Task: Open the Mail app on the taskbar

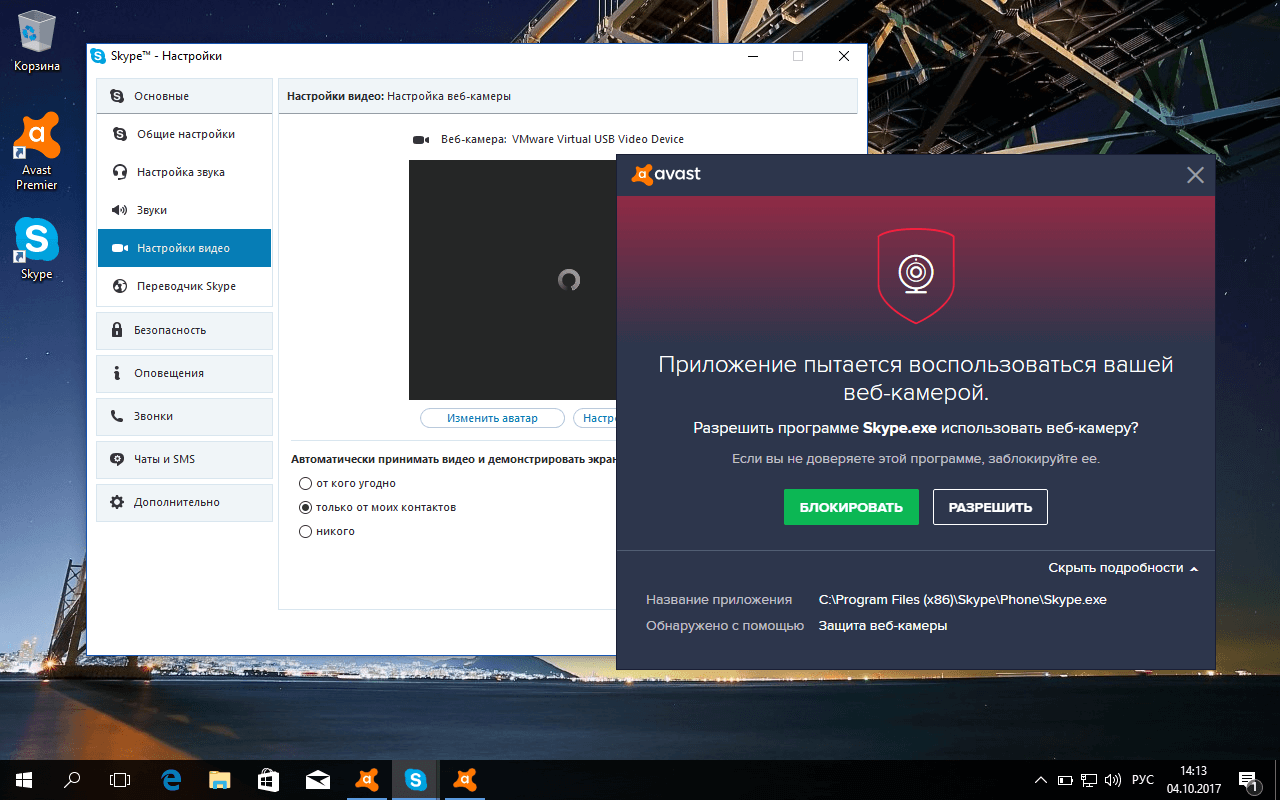Action: pos(318,779)
